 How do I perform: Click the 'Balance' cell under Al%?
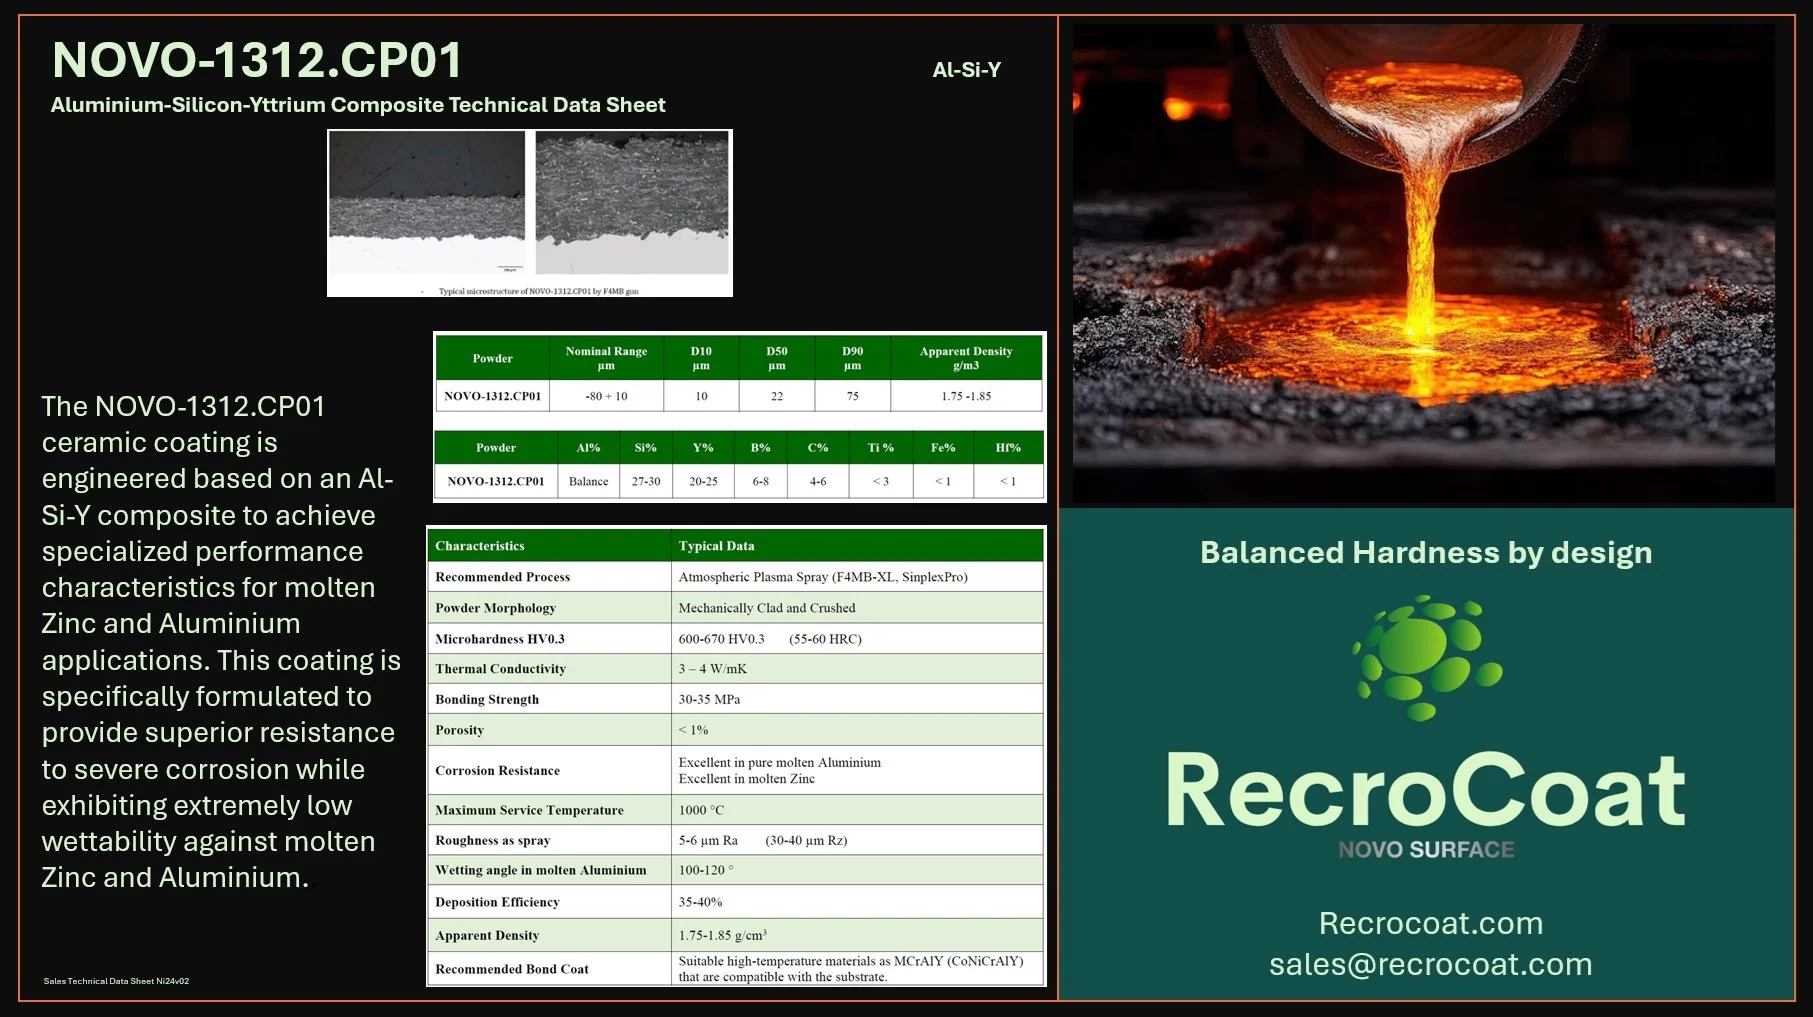coord(588,481)
